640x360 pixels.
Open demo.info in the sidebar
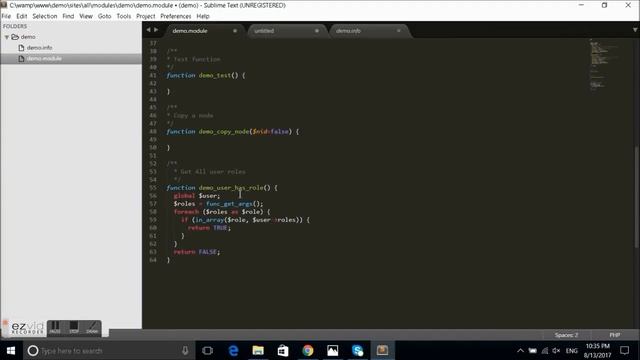40,48
